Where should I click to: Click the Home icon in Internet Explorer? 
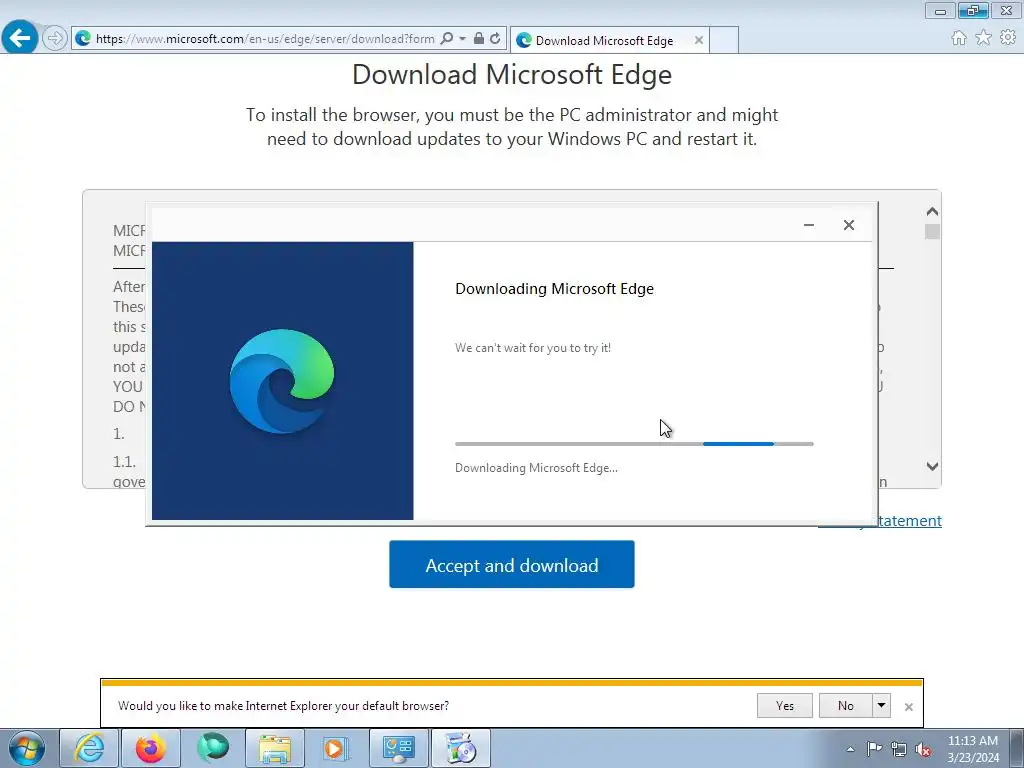[959, 38]
